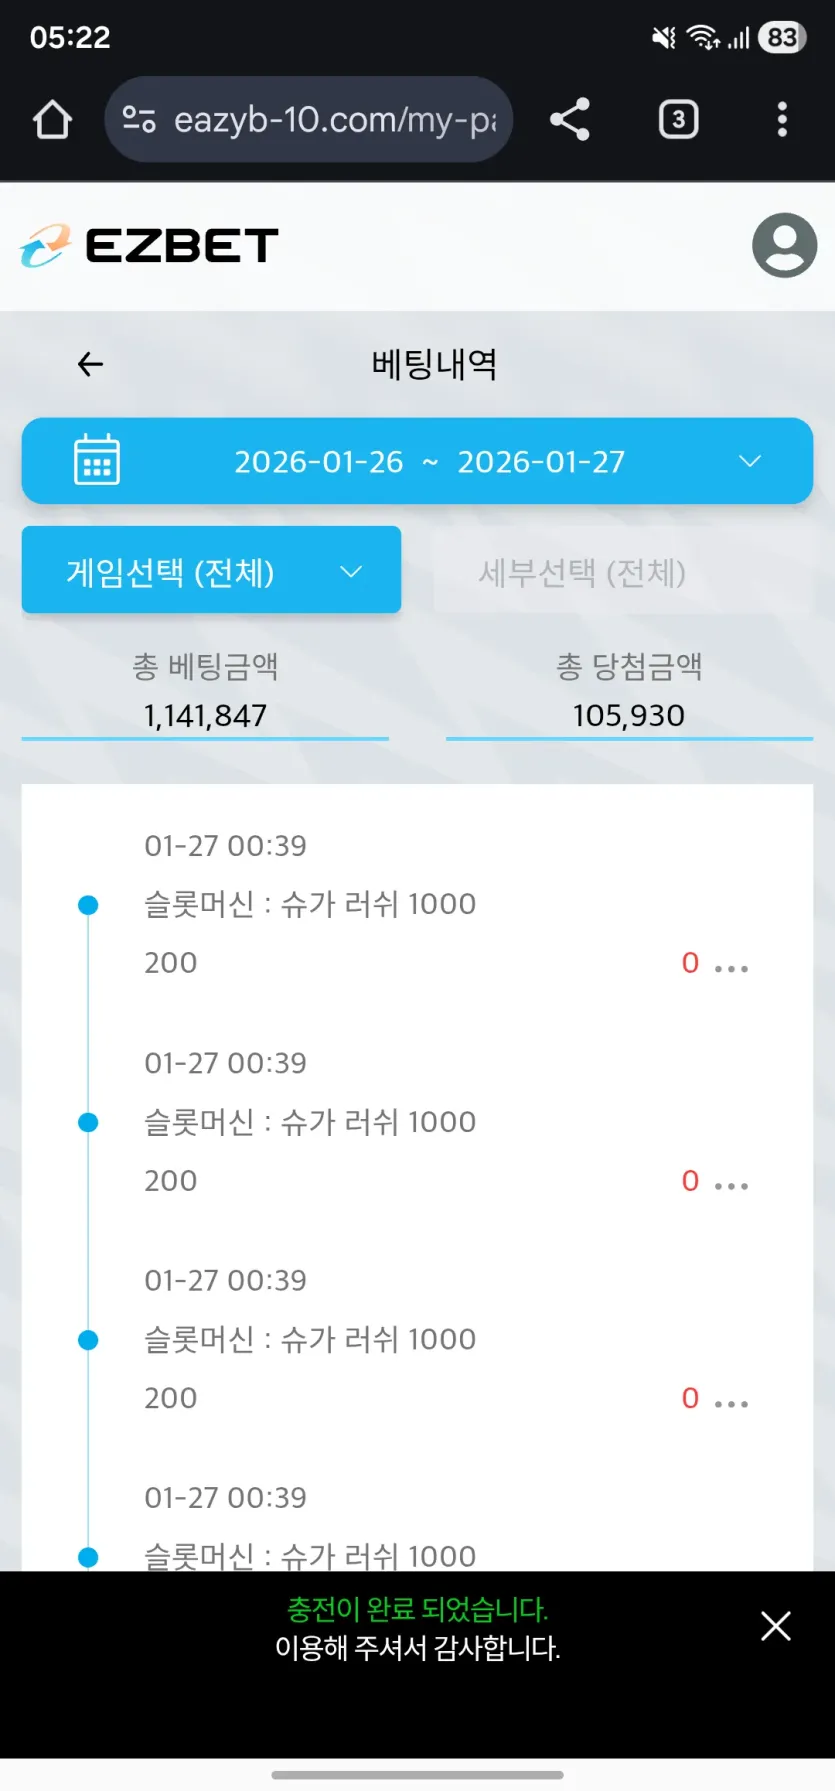This screenshot has height=1791, width=835.
Task: Open the user profile avatar icon
Action: pyautogui.click(x=785, y=245)
